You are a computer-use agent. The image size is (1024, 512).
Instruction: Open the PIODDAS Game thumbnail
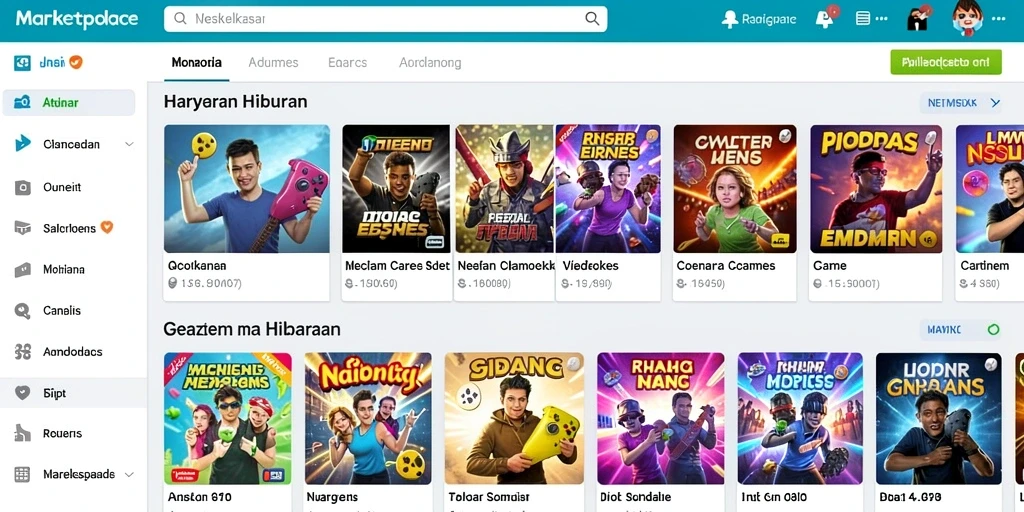tap(876, 189)
